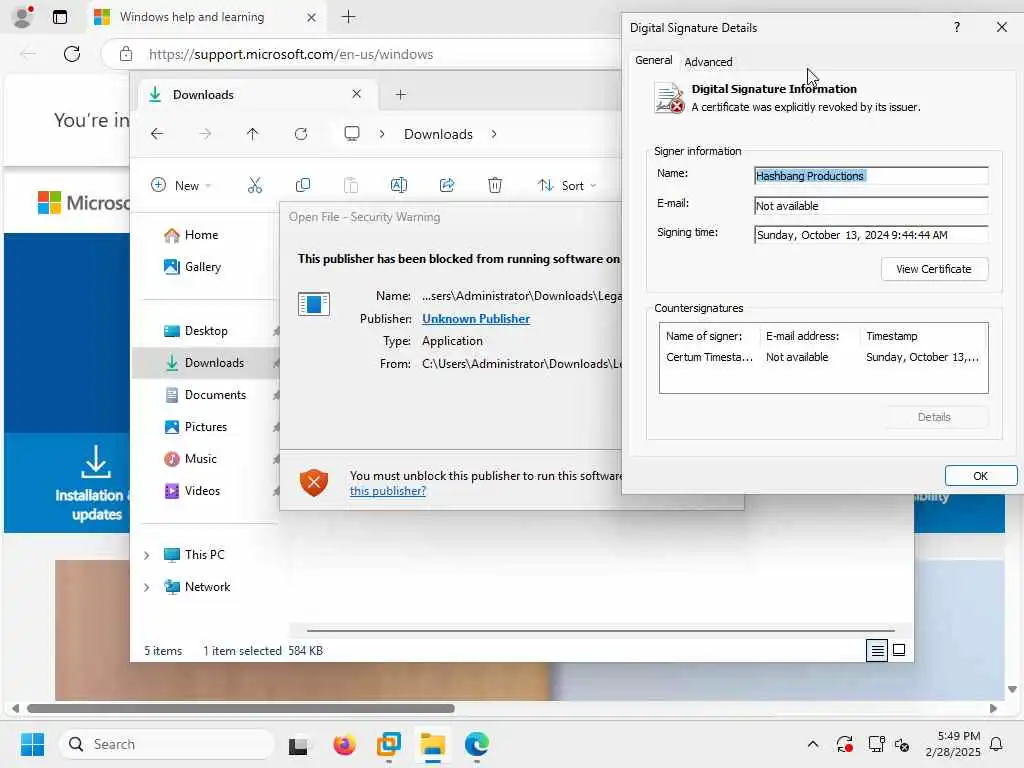Open the New item dropdown in File Explorer
Image resolution: width=1024 pixels, height=768 pixels.
[181, 185]
